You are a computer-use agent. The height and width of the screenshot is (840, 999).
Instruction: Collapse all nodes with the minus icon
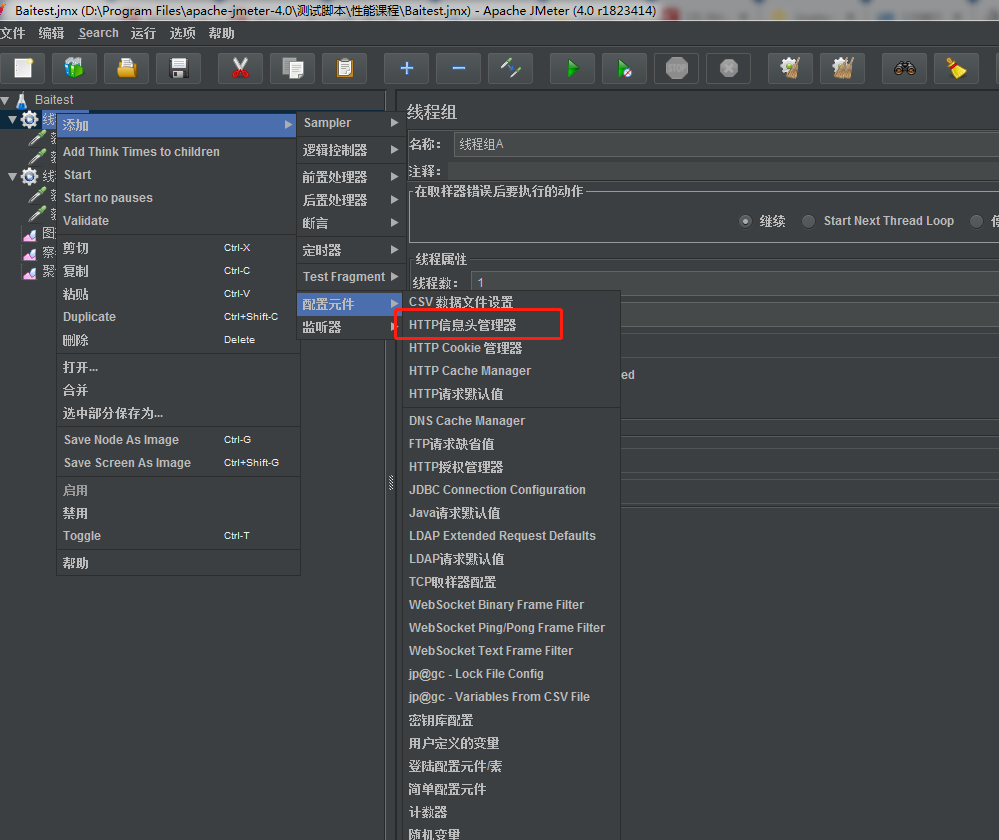coord(459,68)
